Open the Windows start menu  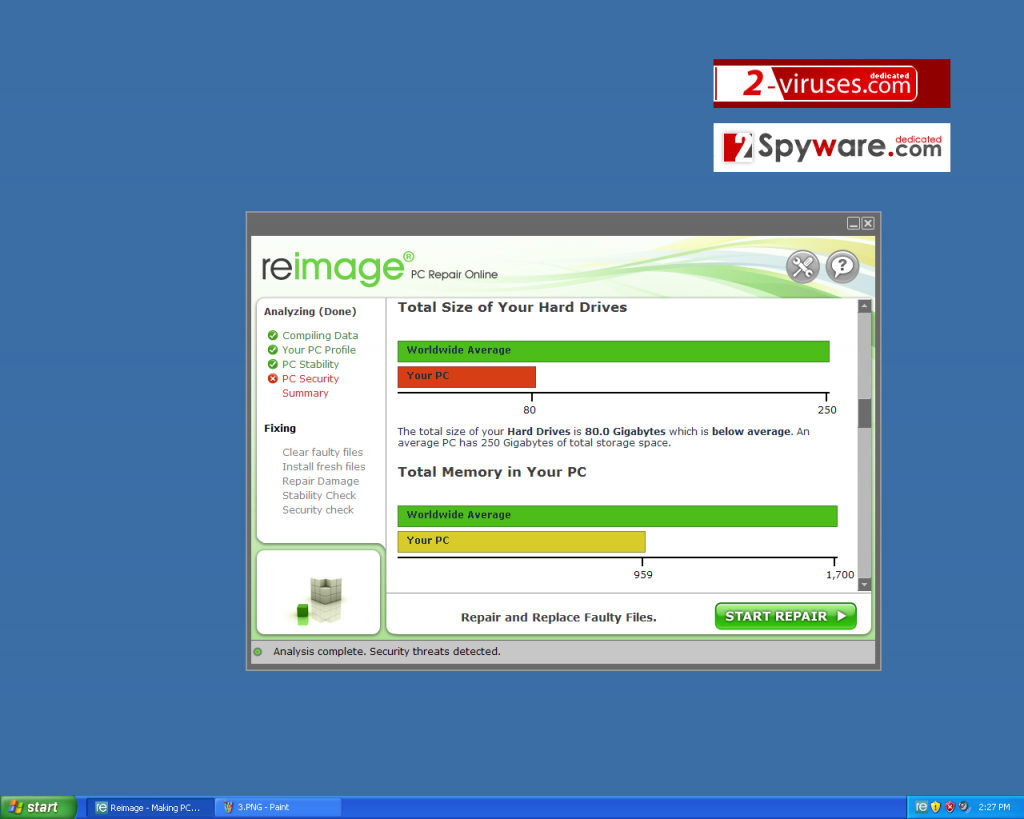pos(38,807)
